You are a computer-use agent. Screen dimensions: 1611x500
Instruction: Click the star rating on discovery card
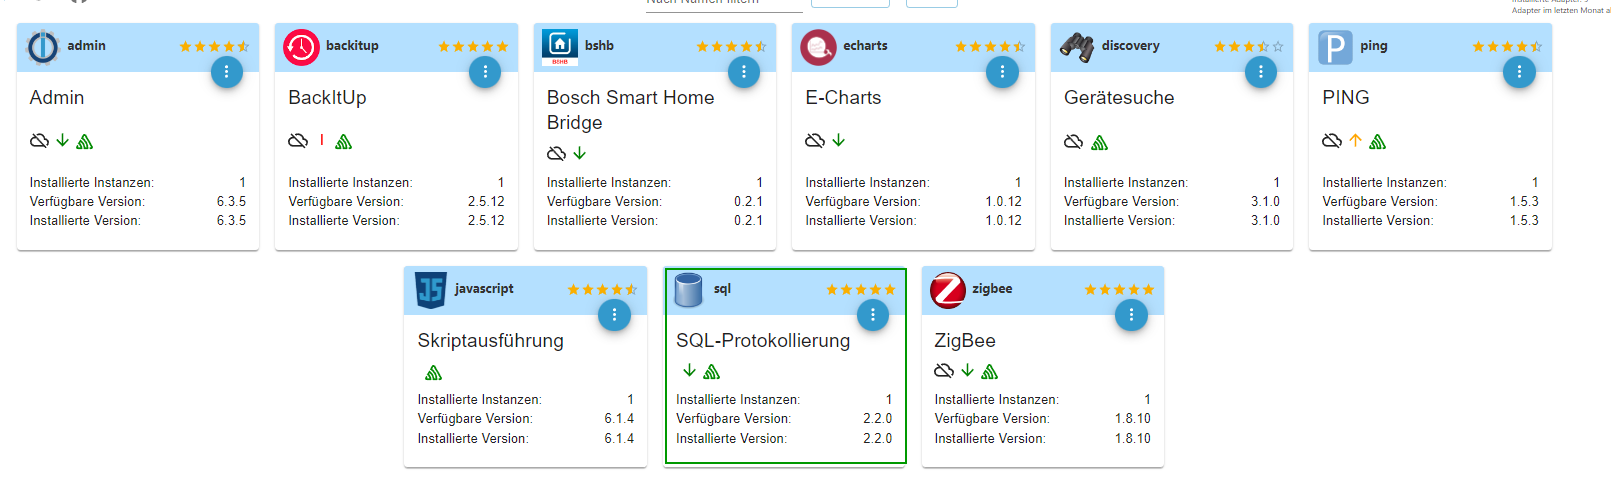coord(1249,47)
